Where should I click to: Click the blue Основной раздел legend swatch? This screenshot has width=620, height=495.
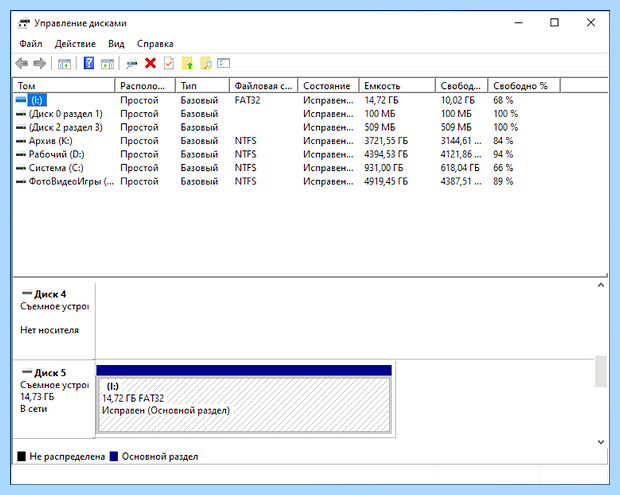[114, 456]
